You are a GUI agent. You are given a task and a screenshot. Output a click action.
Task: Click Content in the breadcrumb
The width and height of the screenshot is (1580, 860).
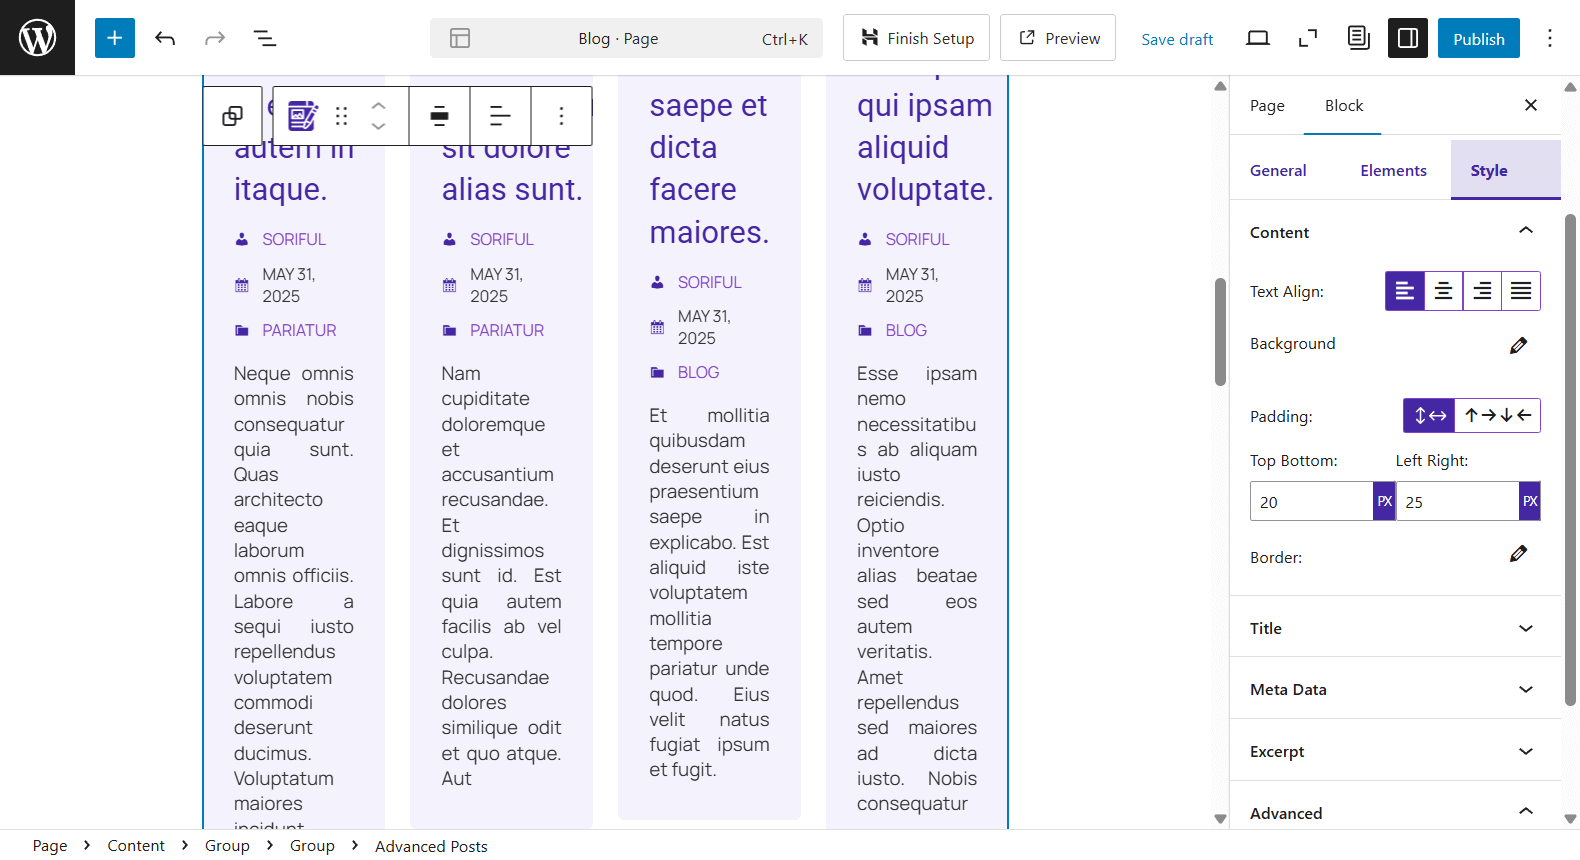click(x=136, y=846)
